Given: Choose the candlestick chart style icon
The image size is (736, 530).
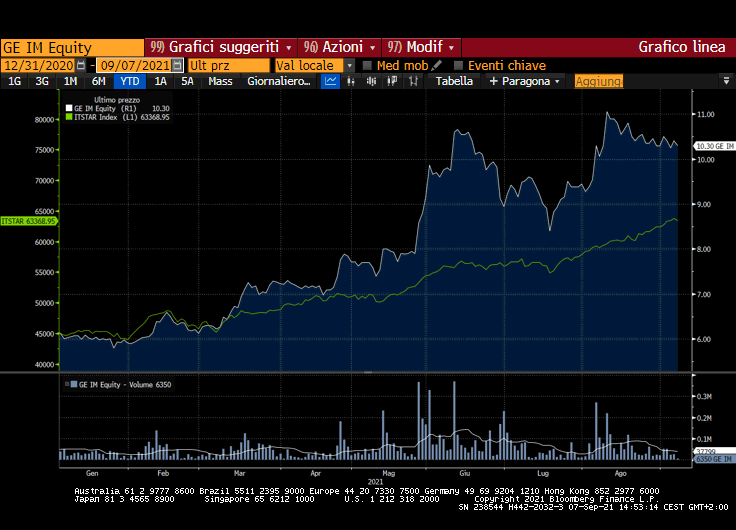Looking at the screenshot, I should click(371, 81).
